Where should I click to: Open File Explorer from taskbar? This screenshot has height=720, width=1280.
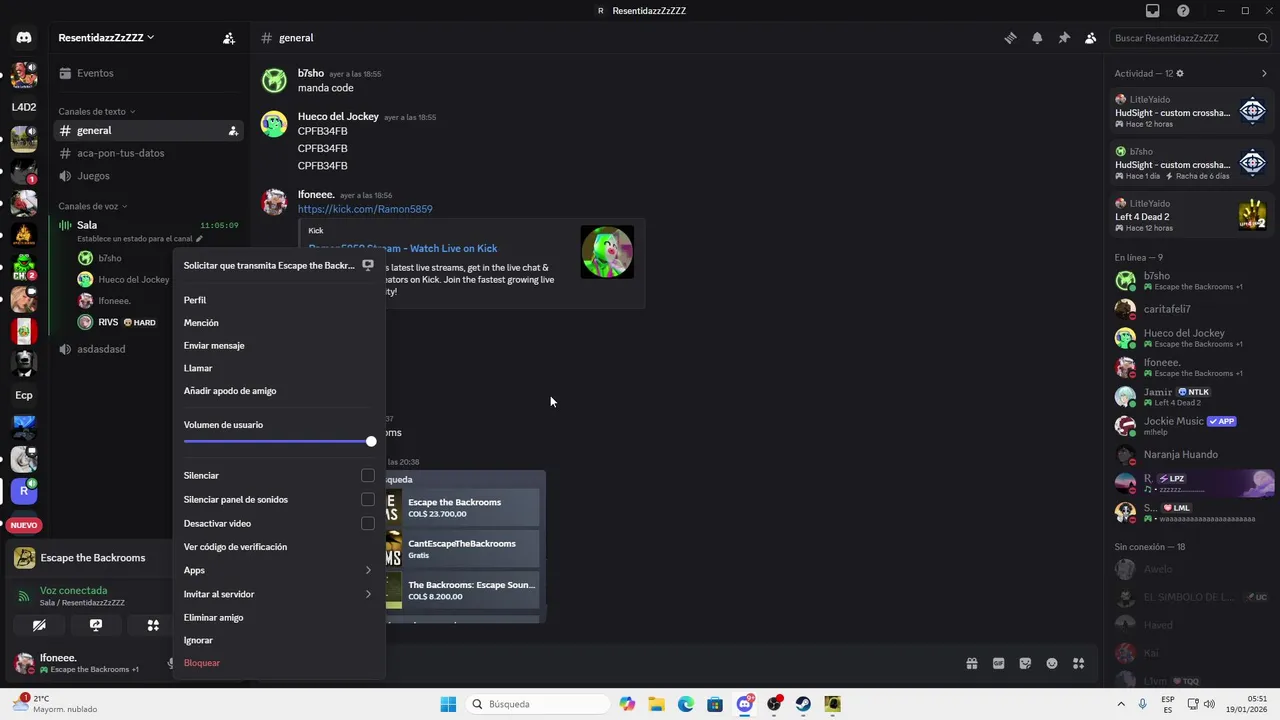pyautogui.click(x=656, y=704)
